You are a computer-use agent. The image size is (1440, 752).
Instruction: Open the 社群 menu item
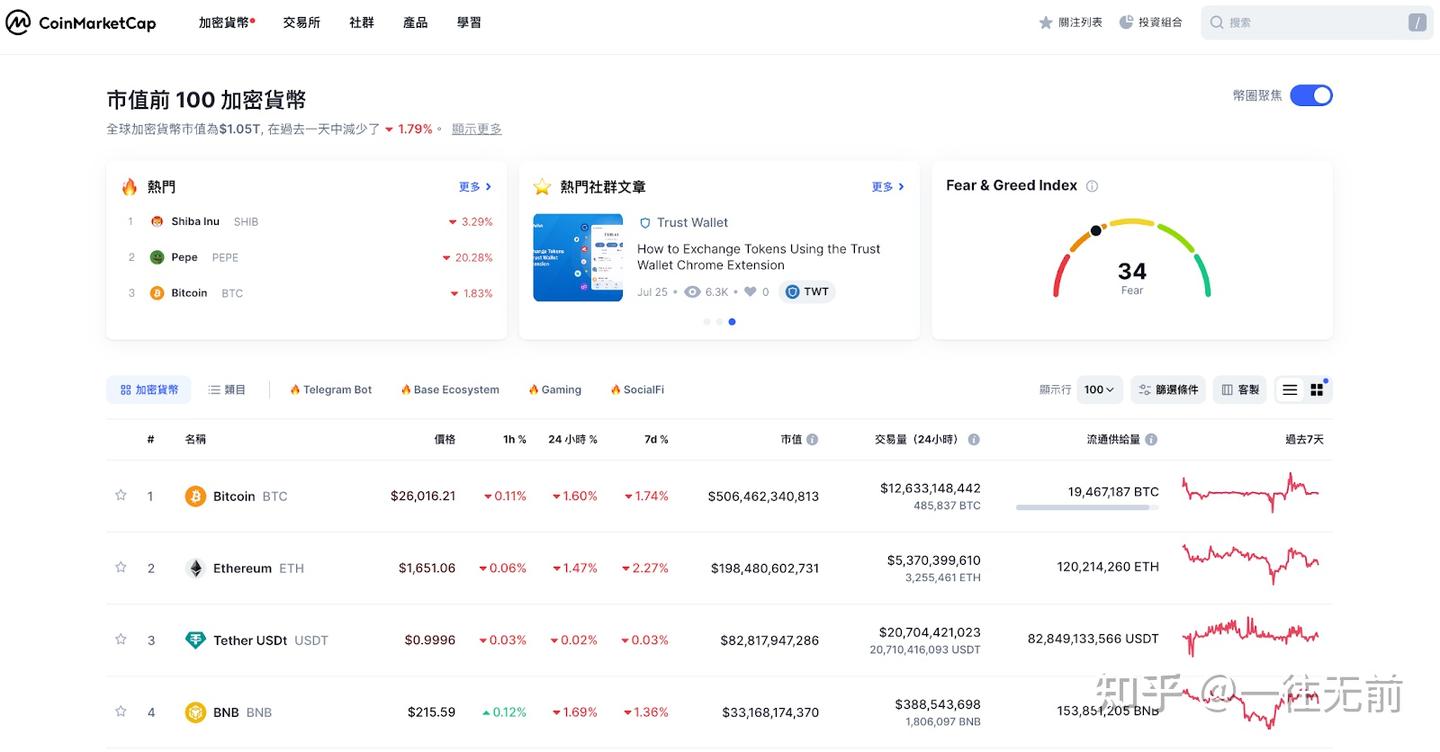coord(361,22)
